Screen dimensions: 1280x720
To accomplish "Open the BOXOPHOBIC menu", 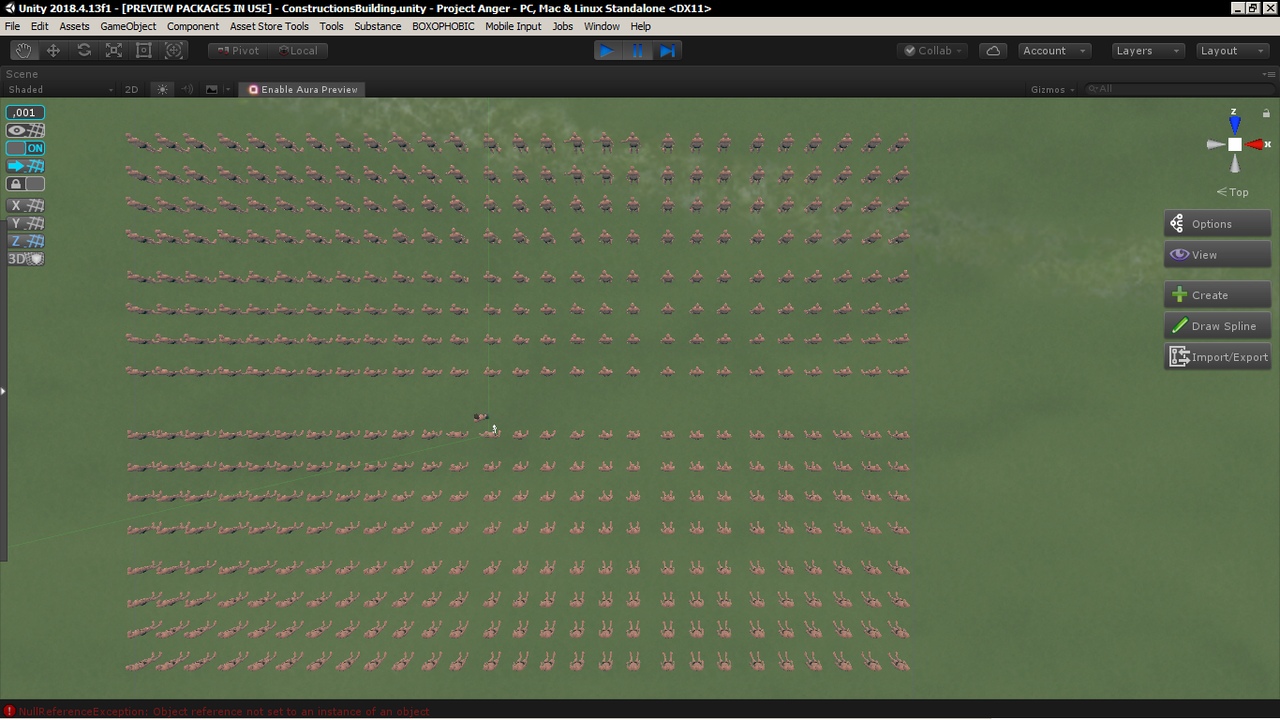I will point(443,26).
